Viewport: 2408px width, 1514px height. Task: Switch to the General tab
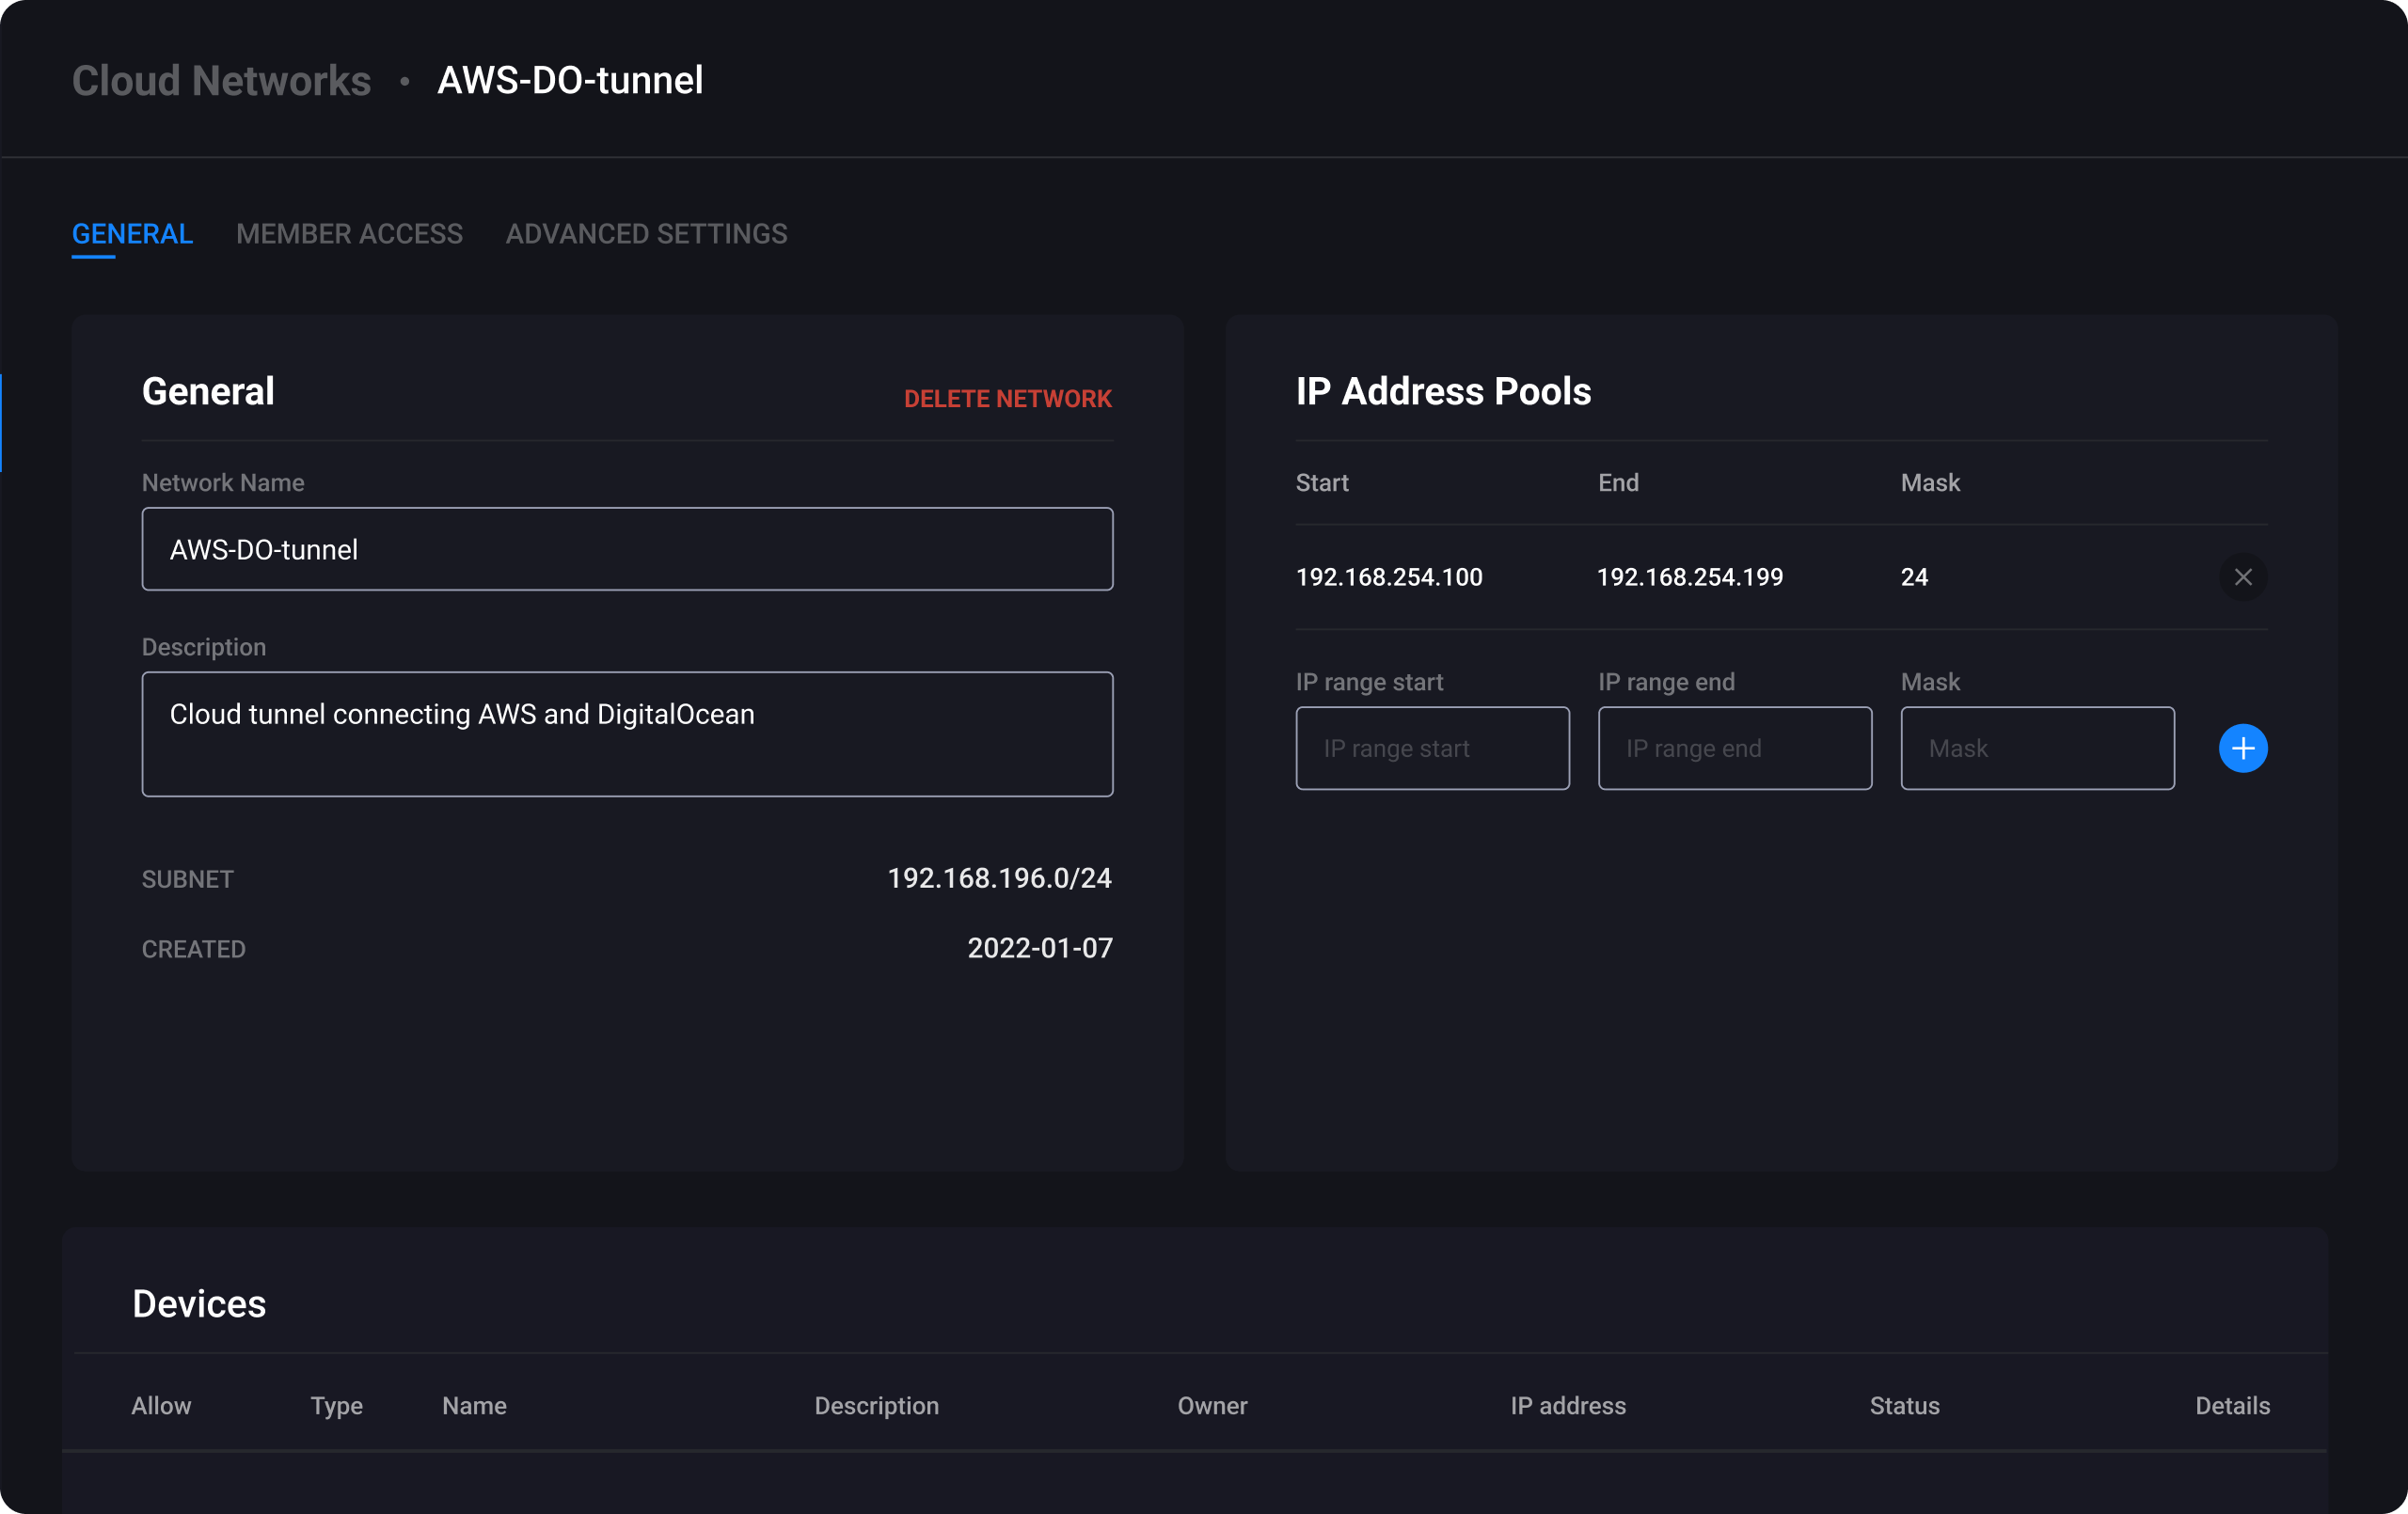coord(132,234)
